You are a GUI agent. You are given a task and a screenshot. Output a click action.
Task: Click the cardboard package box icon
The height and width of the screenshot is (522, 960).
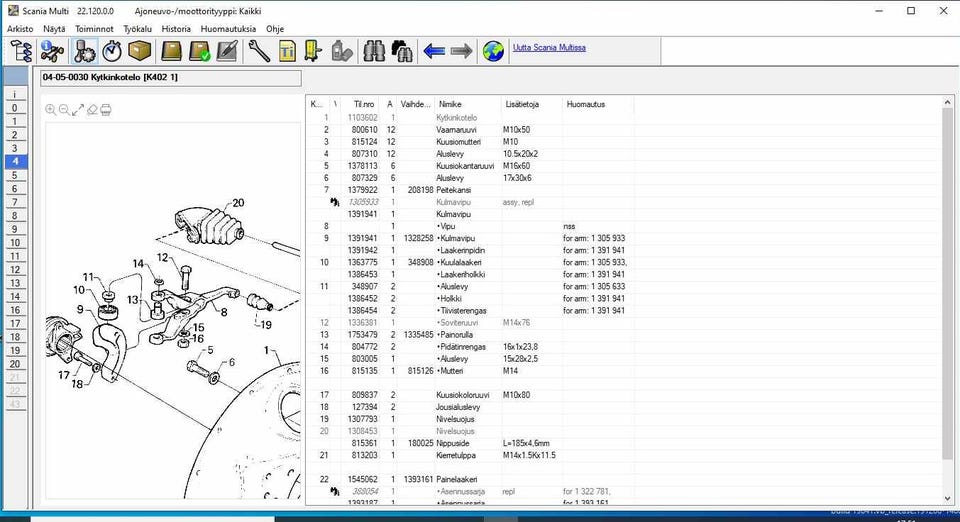[140, 51]
